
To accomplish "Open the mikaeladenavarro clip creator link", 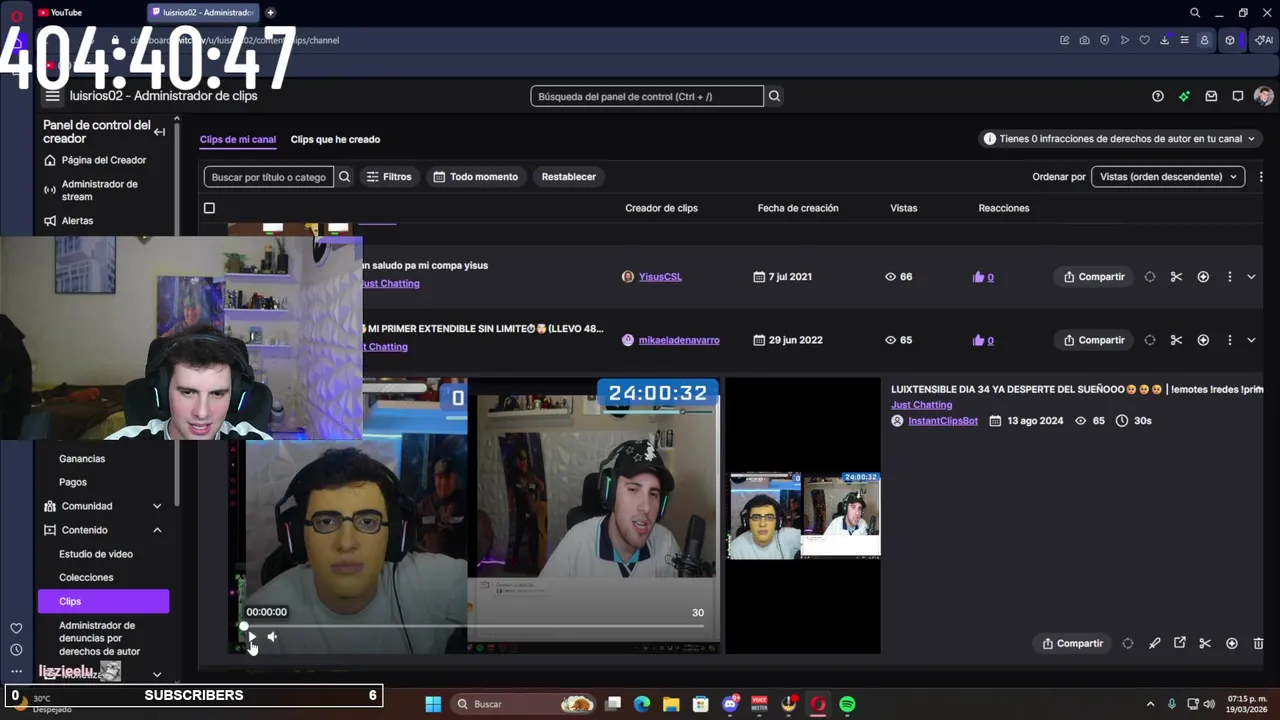I will tap(679, 340).
